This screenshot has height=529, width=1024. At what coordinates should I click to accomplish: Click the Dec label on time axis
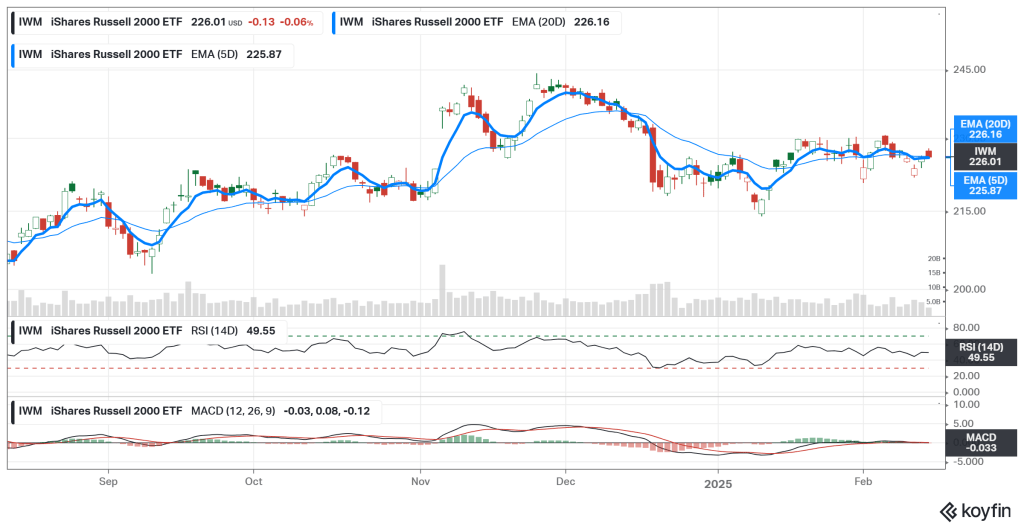[565, 481]
